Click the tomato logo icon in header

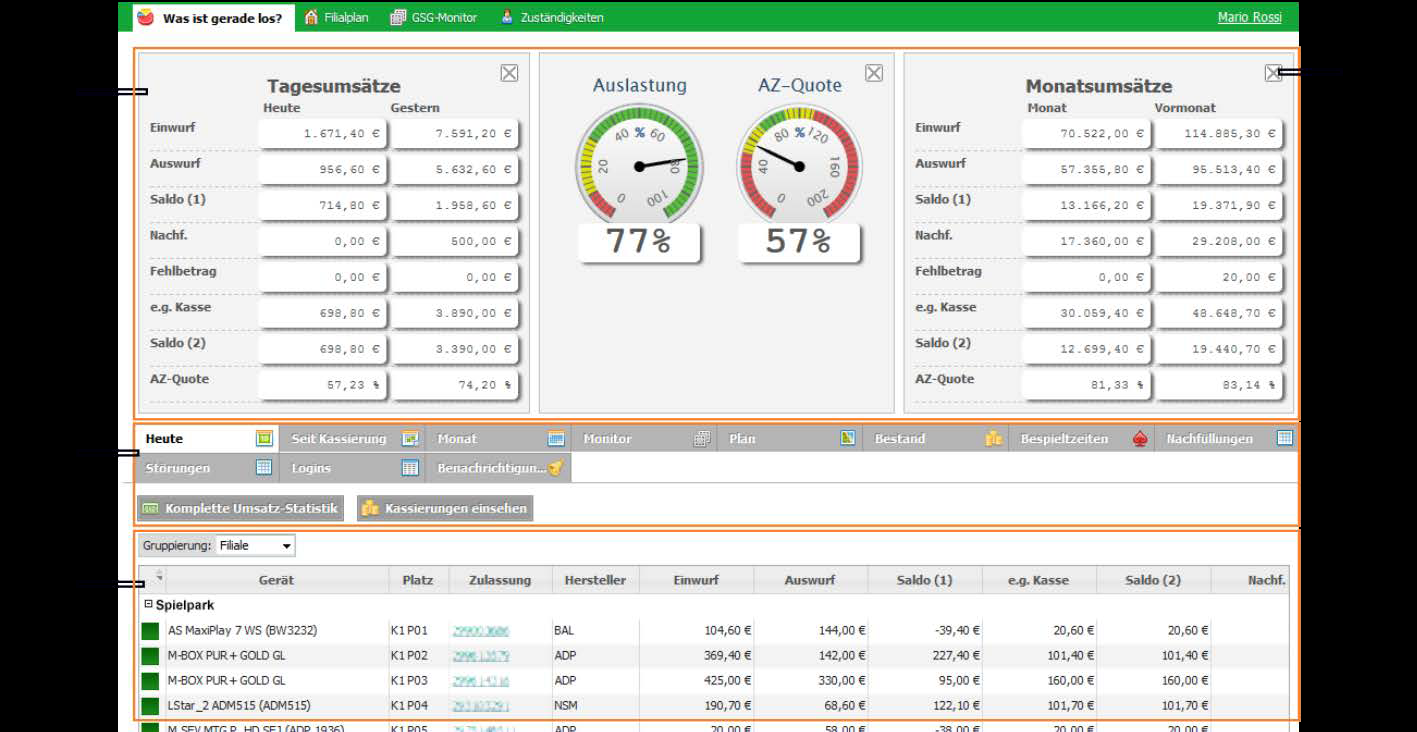[146, 17]
